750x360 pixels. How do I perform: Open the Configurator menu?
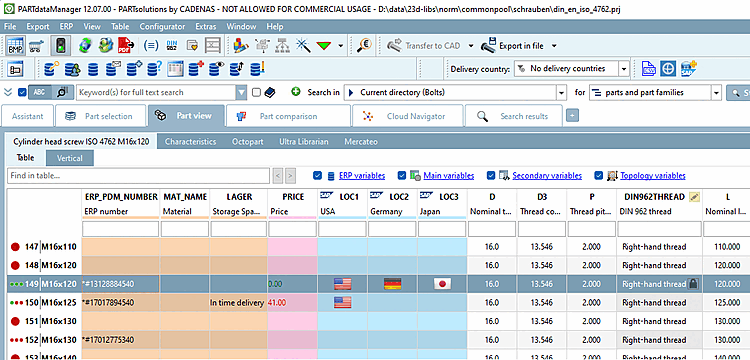162,27
